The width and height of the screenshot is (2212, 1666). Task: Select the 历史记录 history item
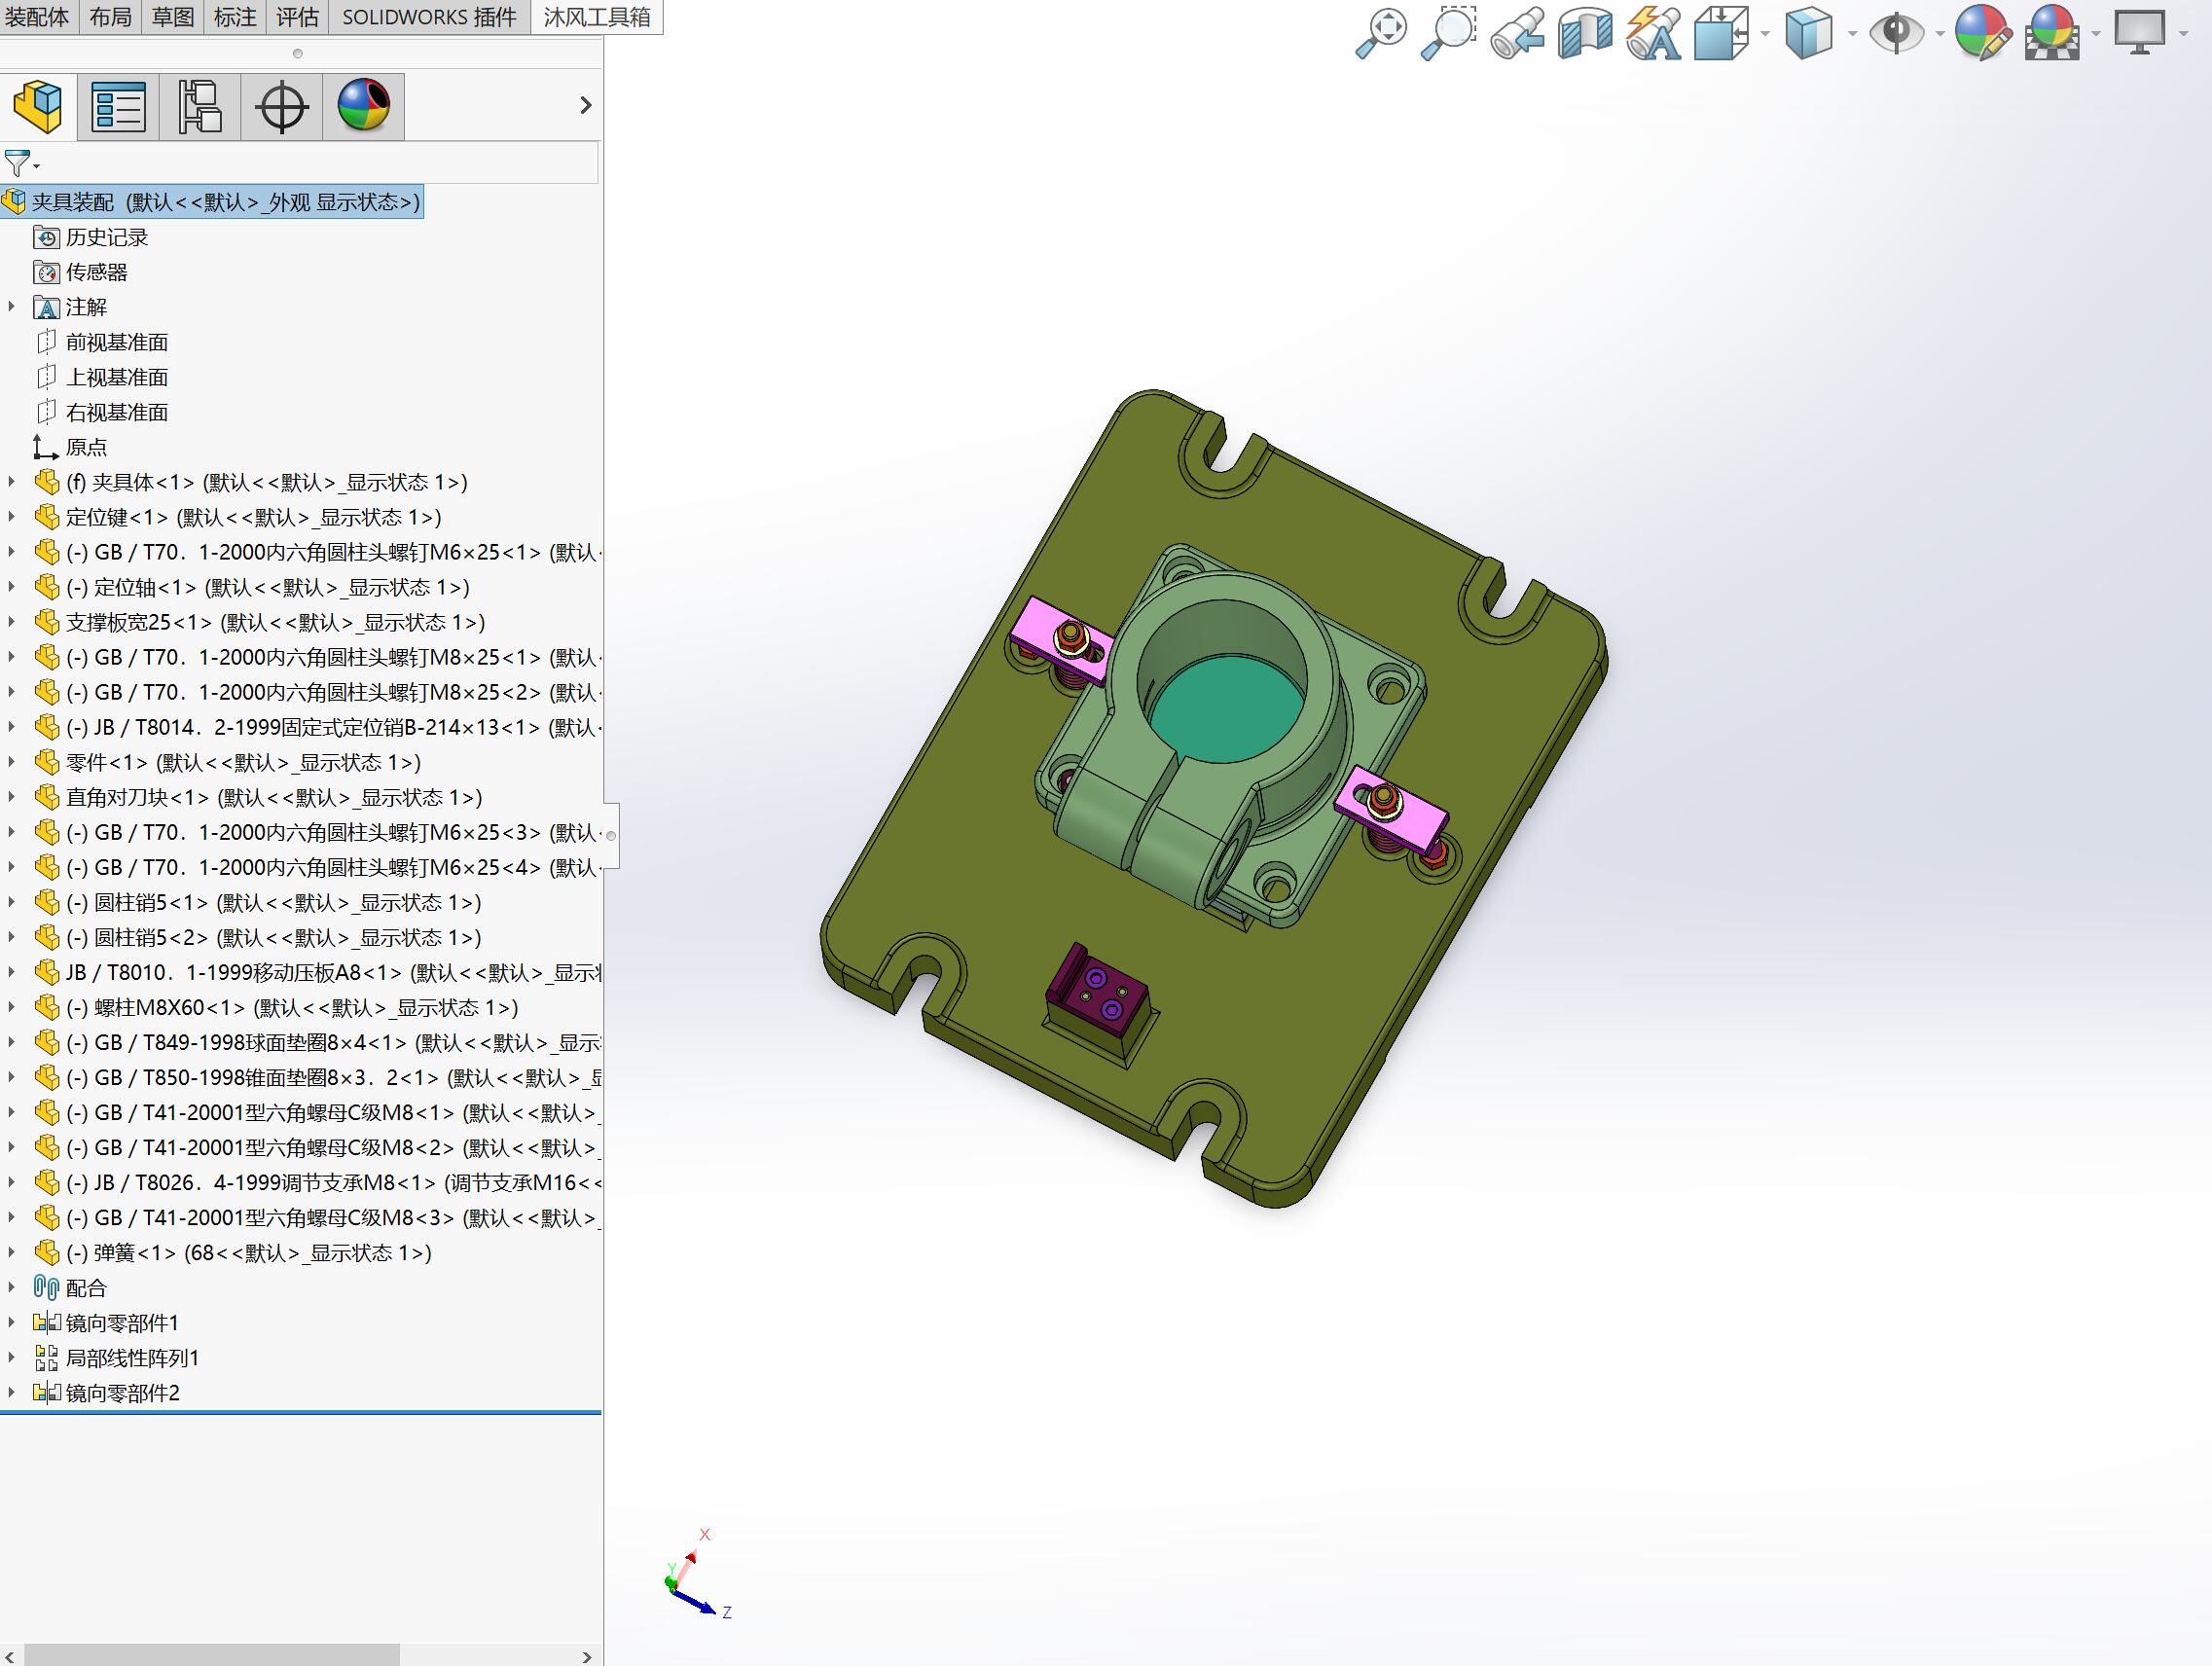click(91, 237)
